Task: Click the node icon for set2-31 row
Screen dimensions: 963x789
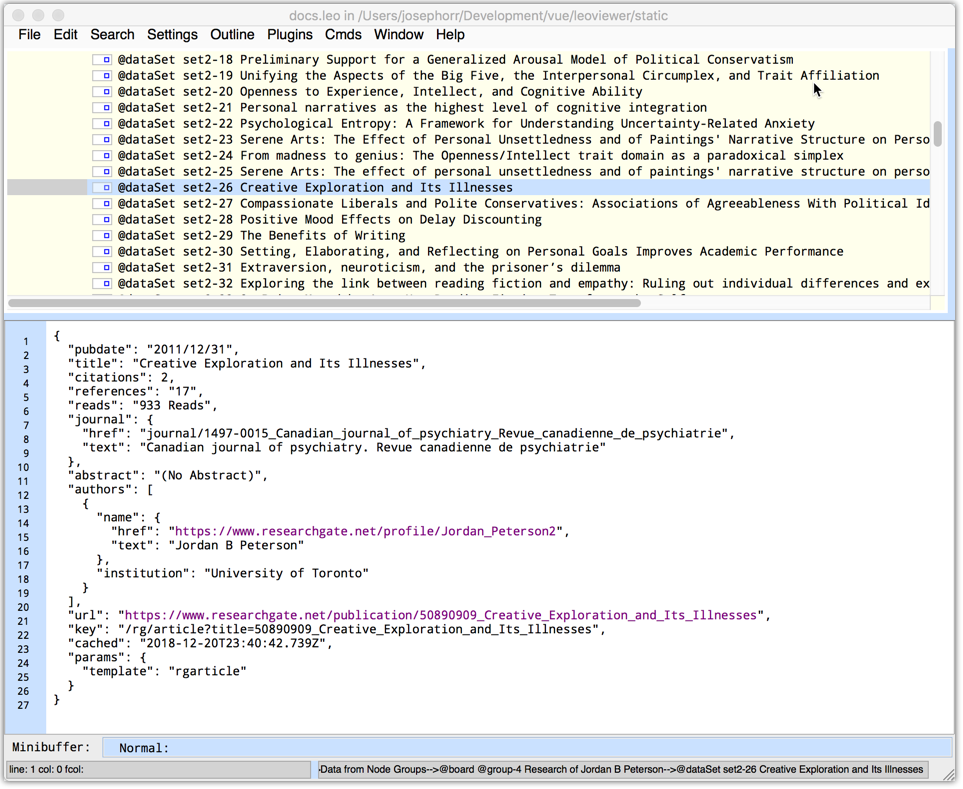Action: click(102, 267)
